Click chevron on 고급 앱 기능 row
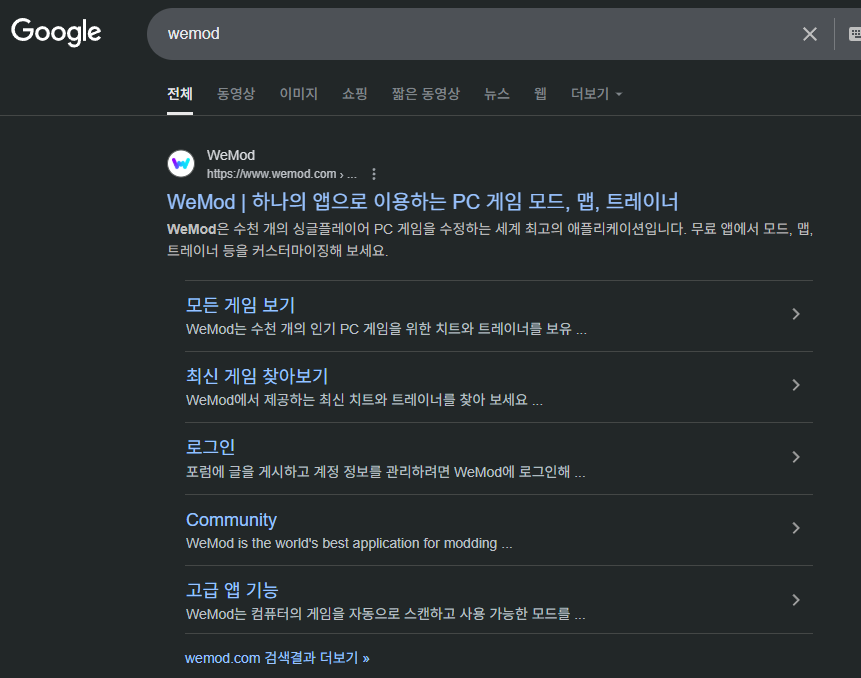The height and width of the screenshot is (678, 861). [796, 600]
